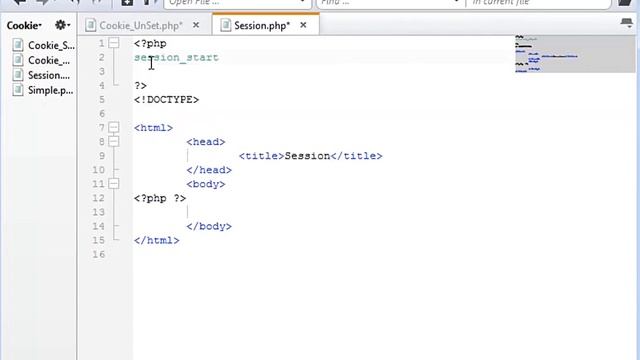Click the 'In current file' search scope field
This screenshot has height=360, width=640.
pos(538,2)
